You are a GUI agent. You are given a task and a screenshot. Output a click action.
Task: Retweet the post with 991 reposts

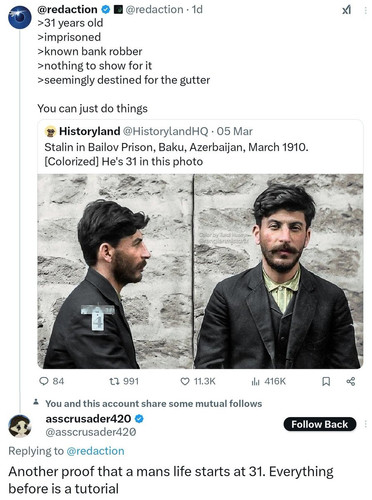pos(114,381)
